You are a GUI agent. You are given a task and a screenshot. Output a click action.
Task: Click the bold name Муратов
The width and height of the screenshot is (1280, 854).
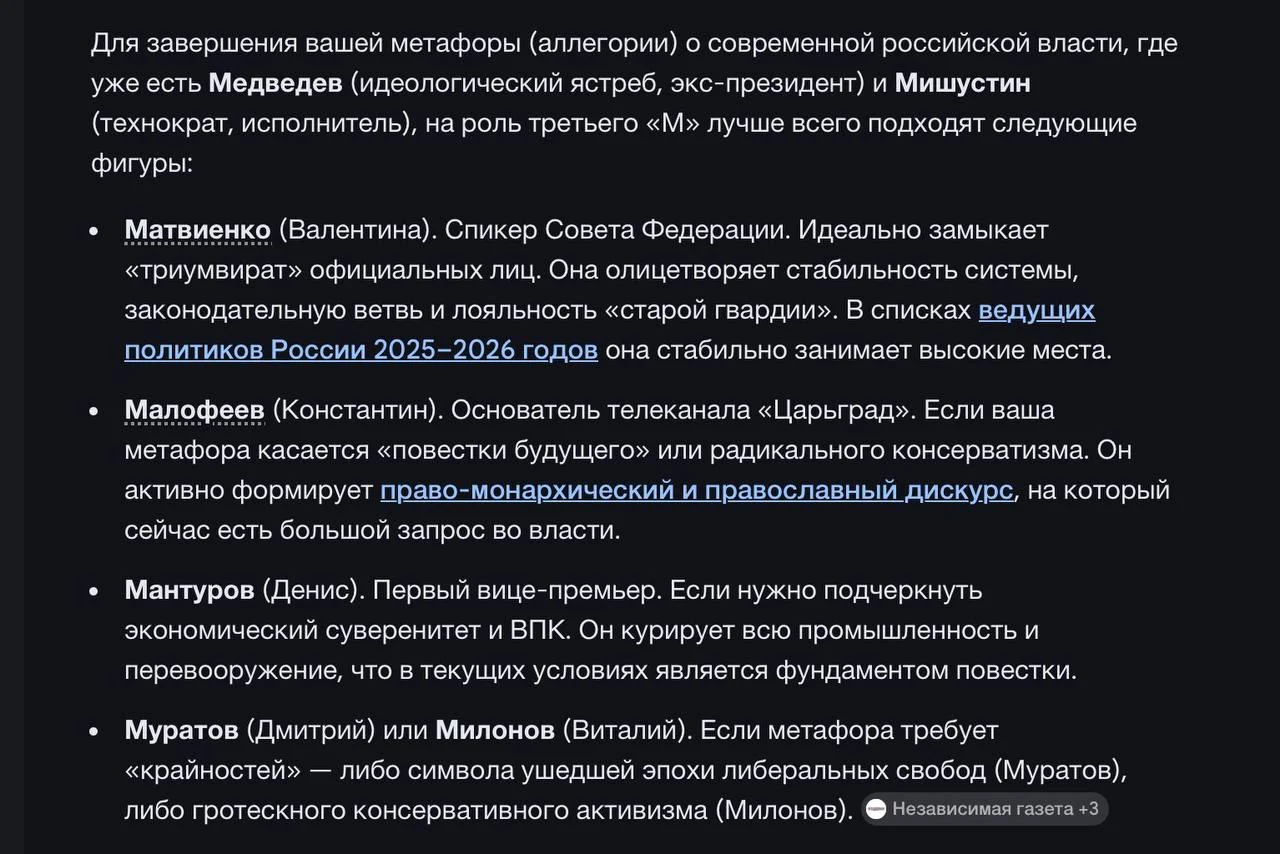click(181, 730)
